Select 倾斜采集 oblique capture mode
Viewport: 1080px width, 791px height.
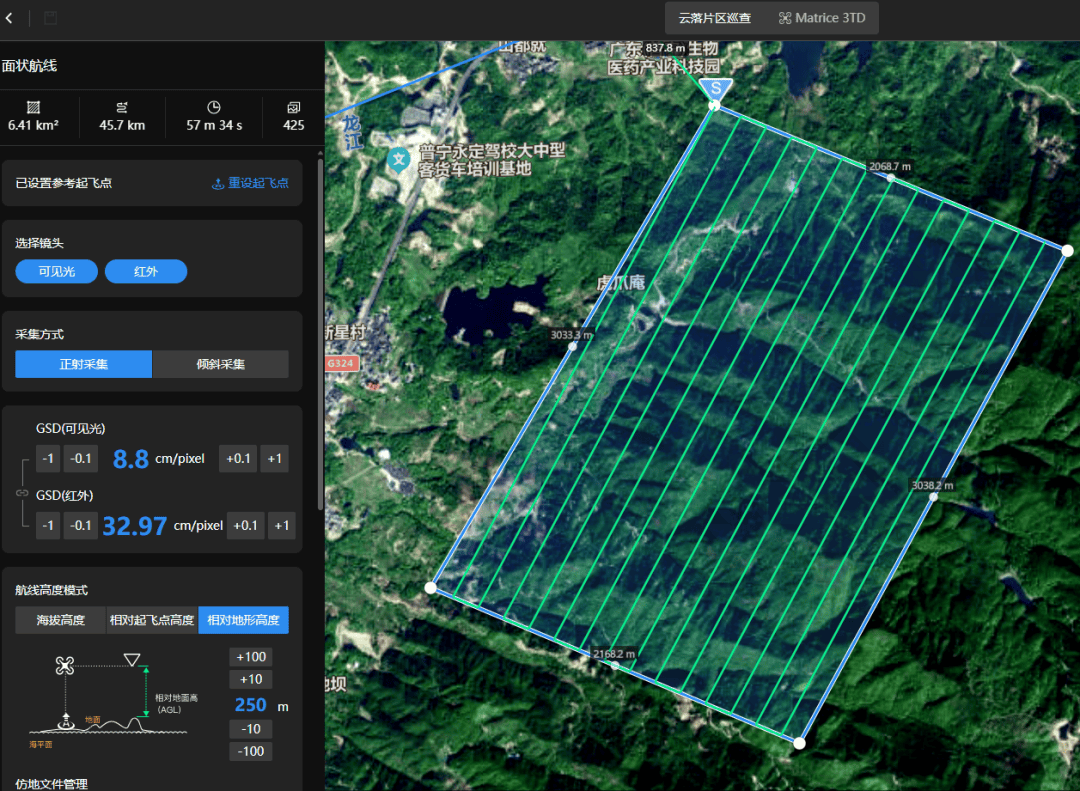(220, 364)
